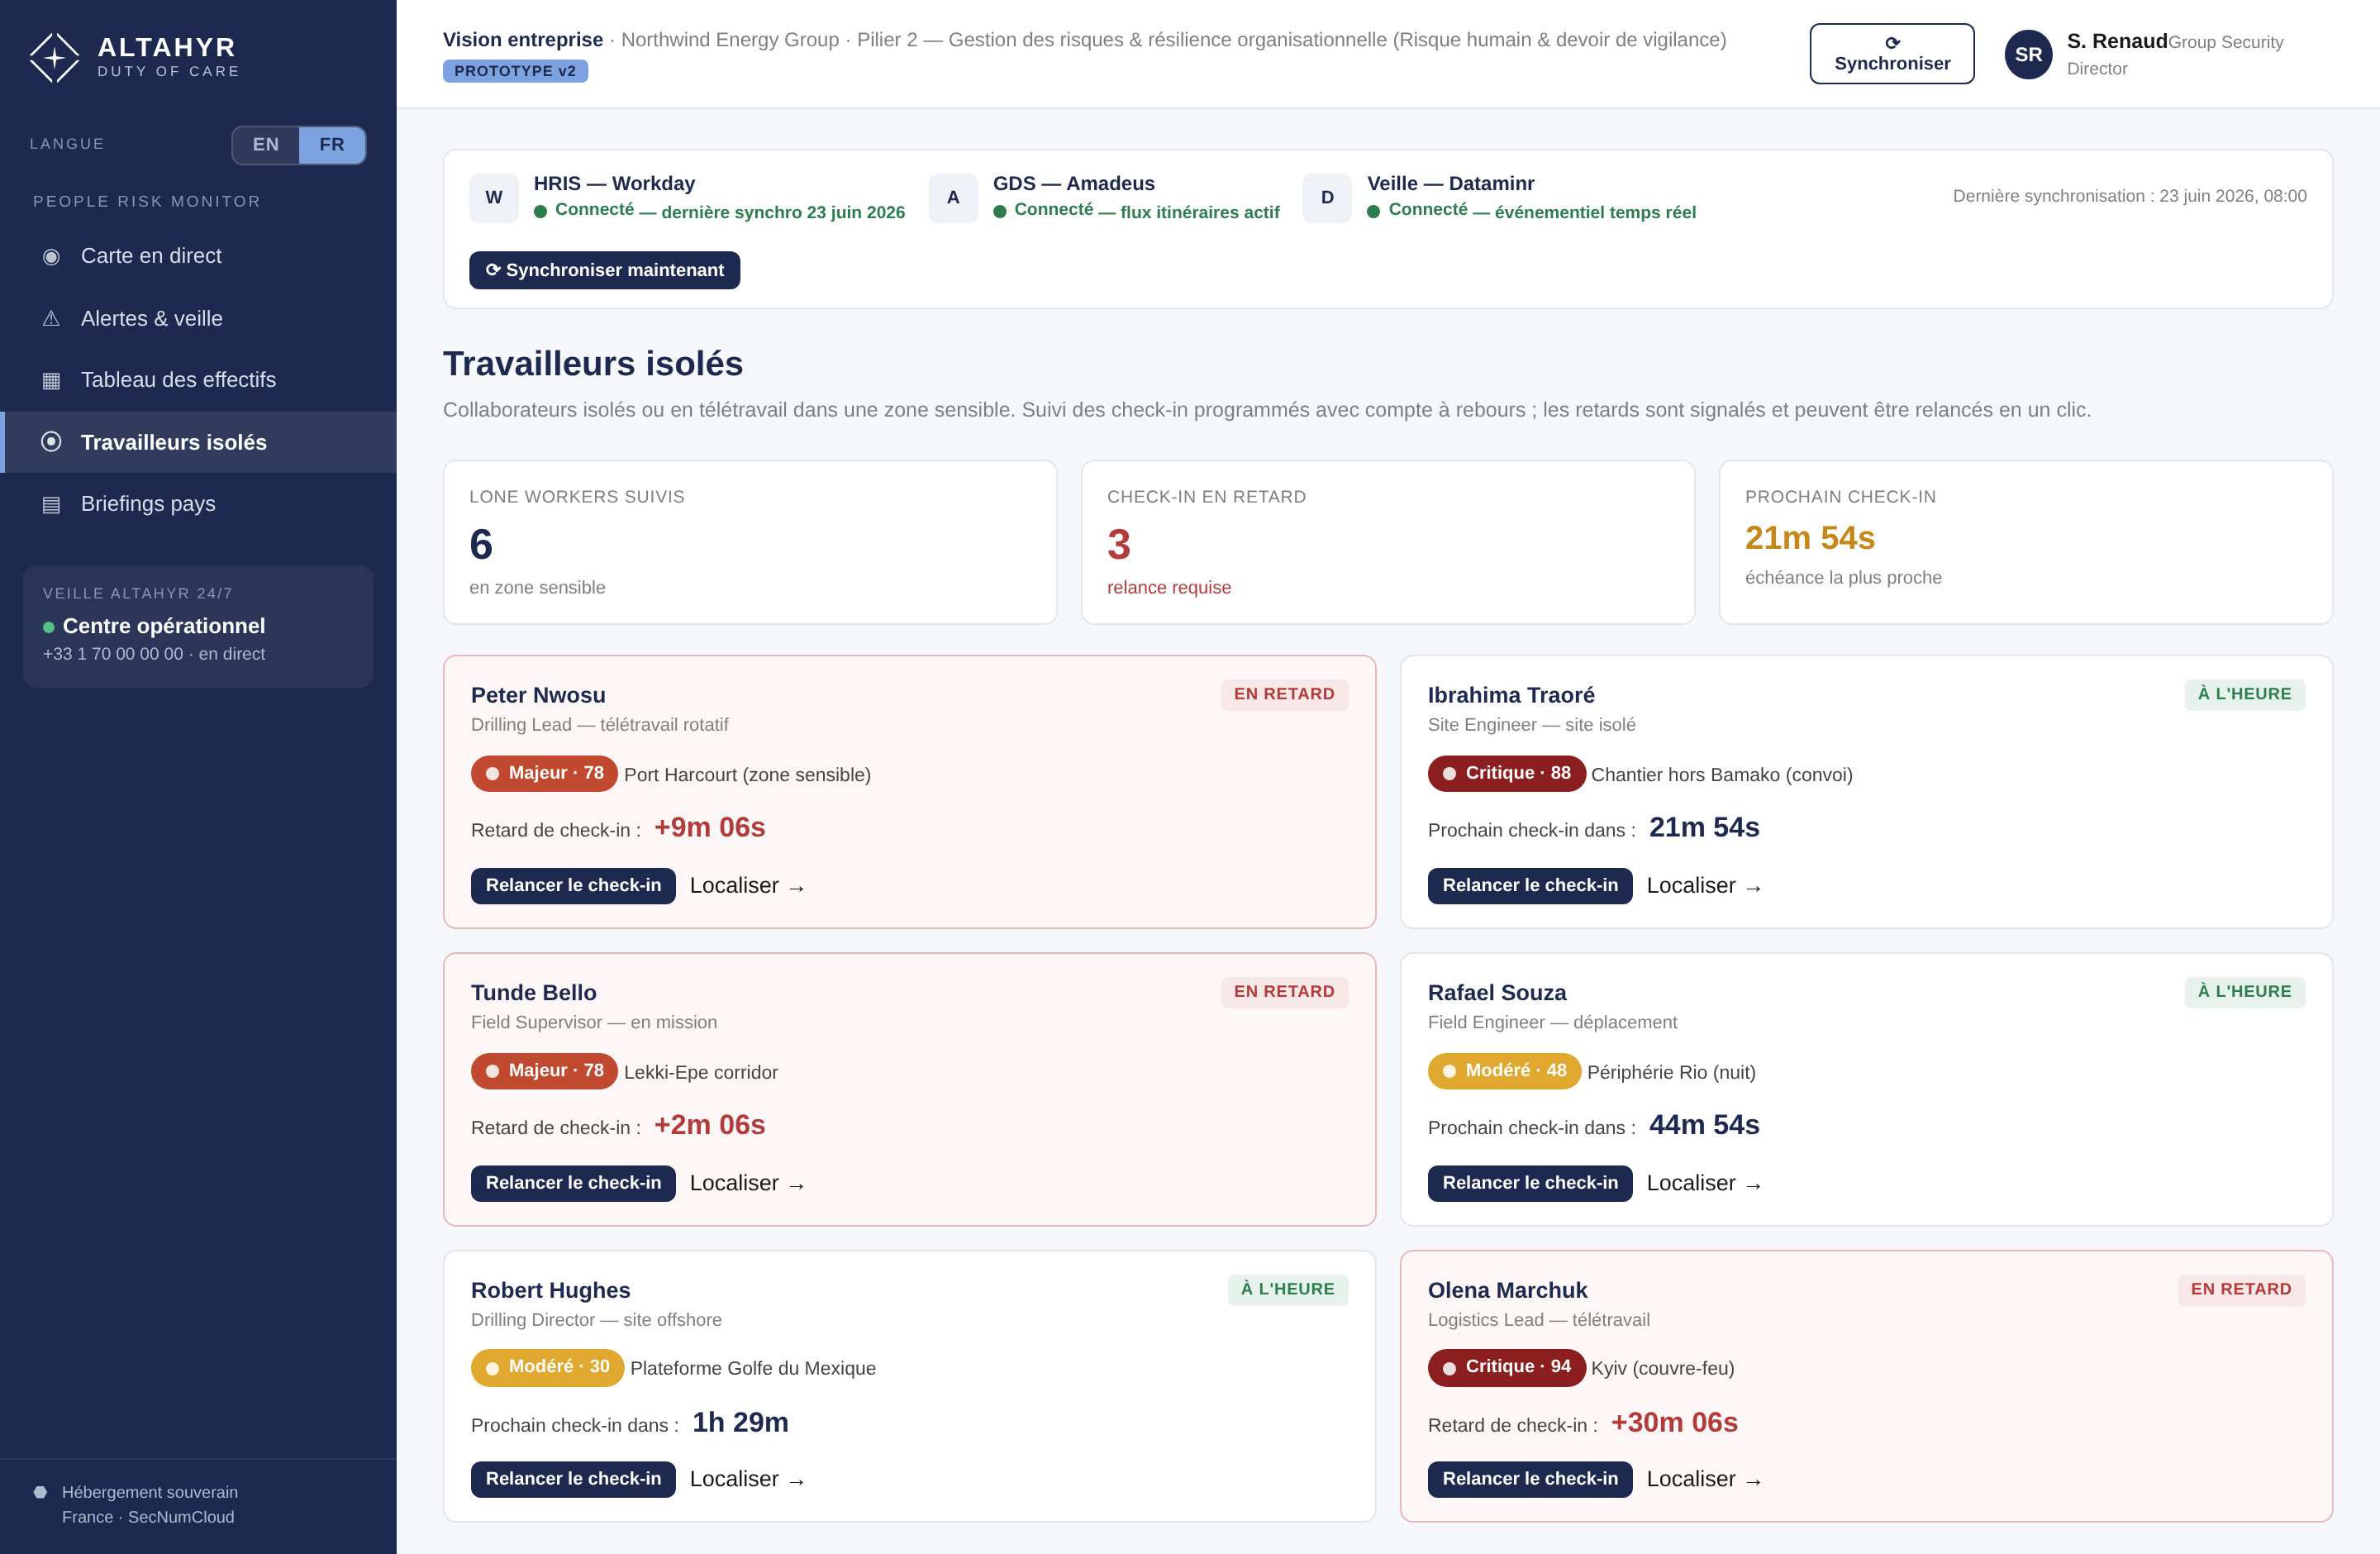Click the Briefings pays document icon
This screenshot has width=2380, height=1554.
coord(51,504)
